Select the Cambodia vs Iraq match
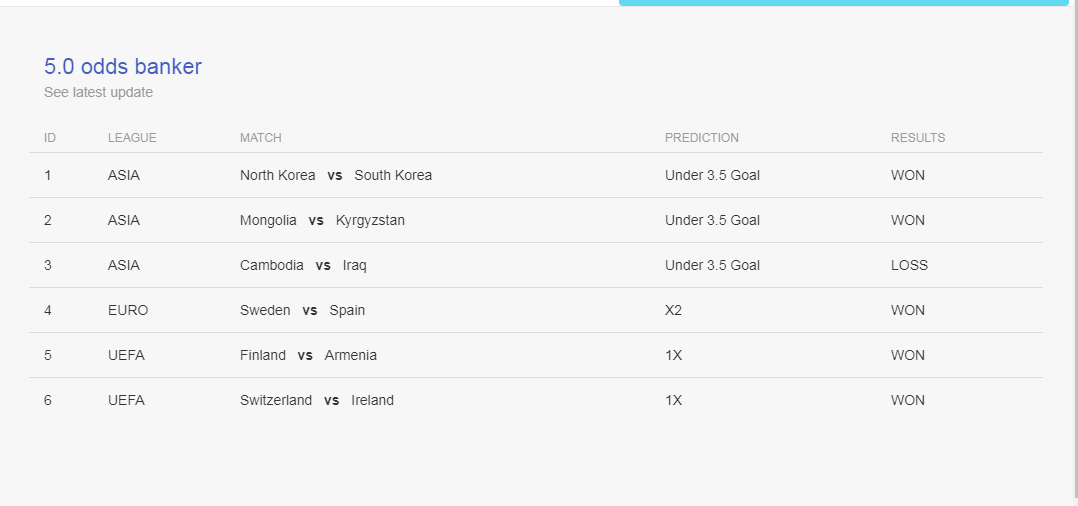The width and height of the screenshot is (1078, 506). click(303, 265)
